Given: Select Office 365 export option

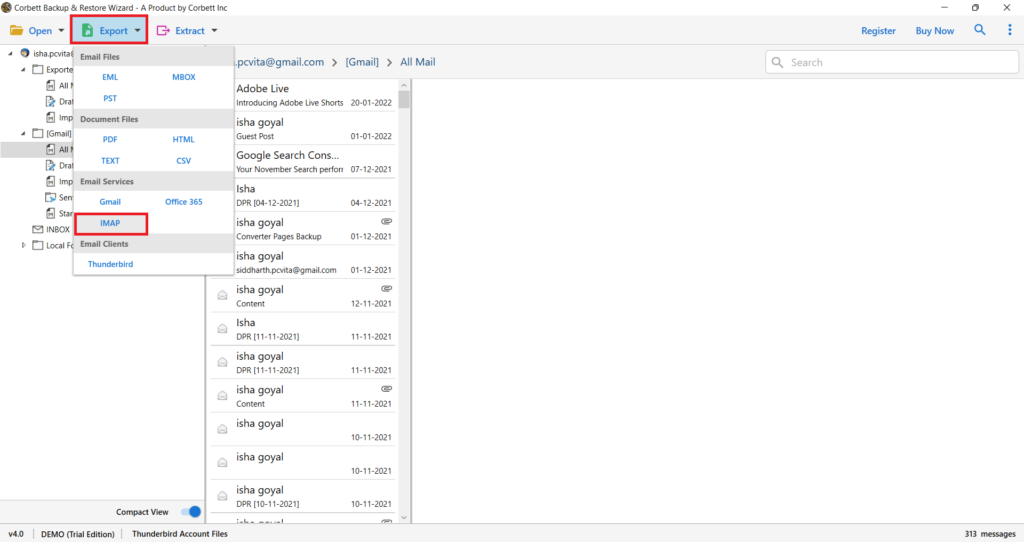Looking at the screenshot, I should pyautogui.click(x=183, y=202).
